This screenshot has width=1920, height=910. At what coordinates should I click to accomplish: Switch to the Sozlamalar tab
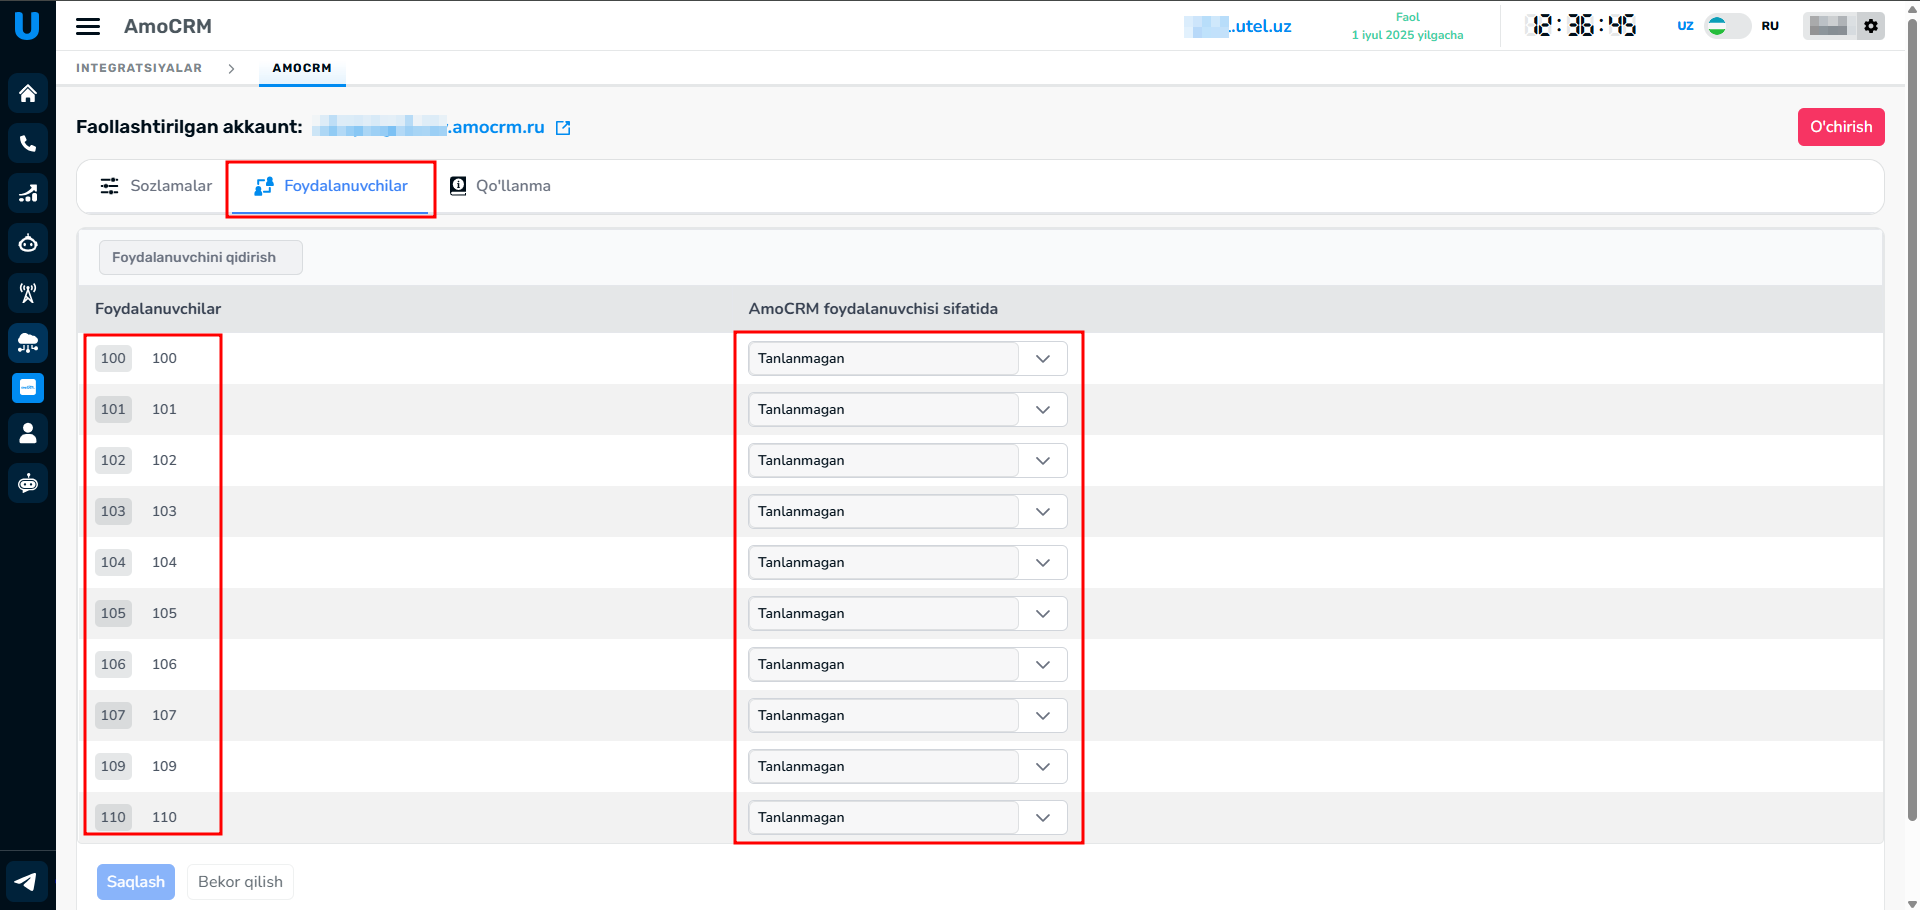click(x=156, y=186)
